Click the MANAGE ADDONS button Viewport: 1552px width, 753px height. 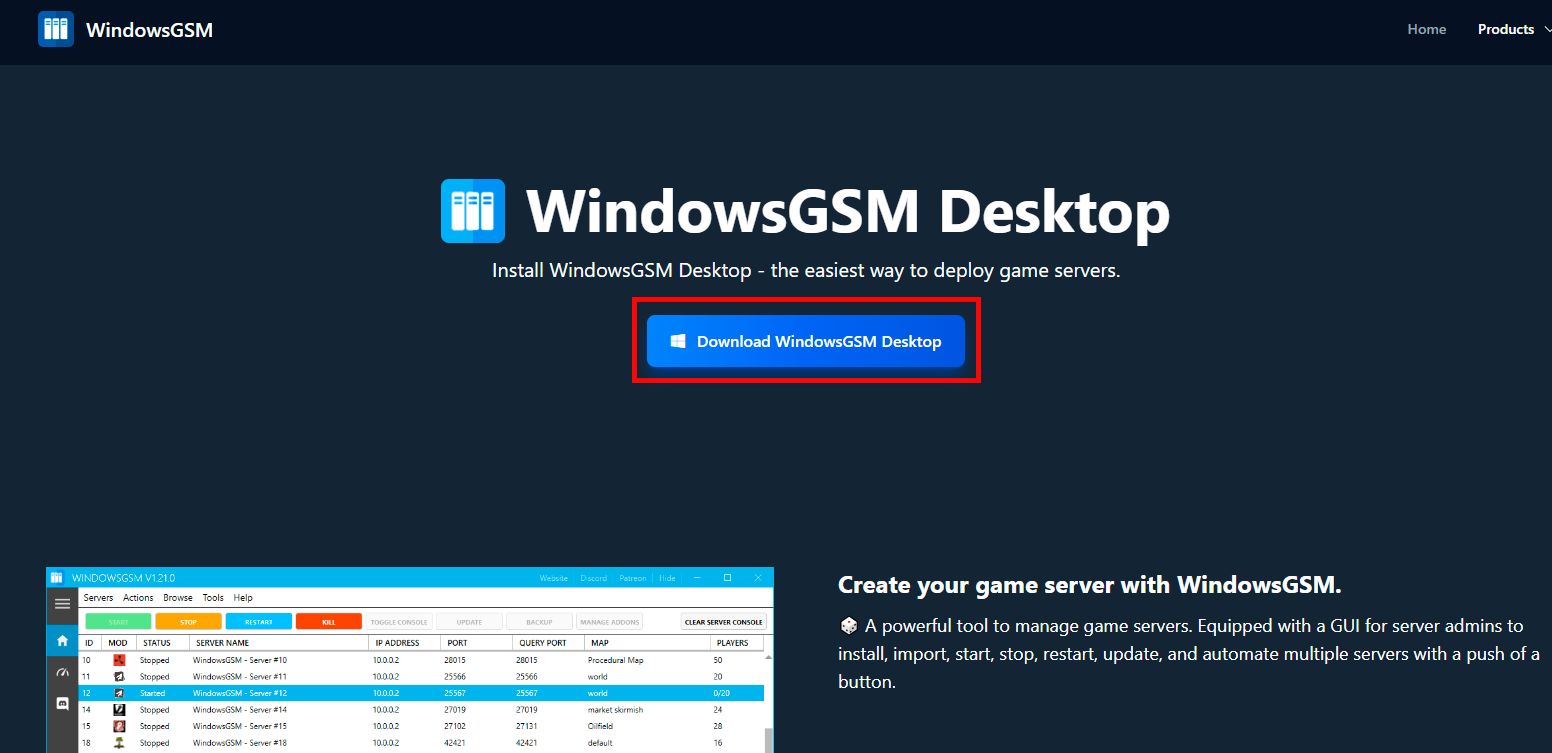[609, 622]
